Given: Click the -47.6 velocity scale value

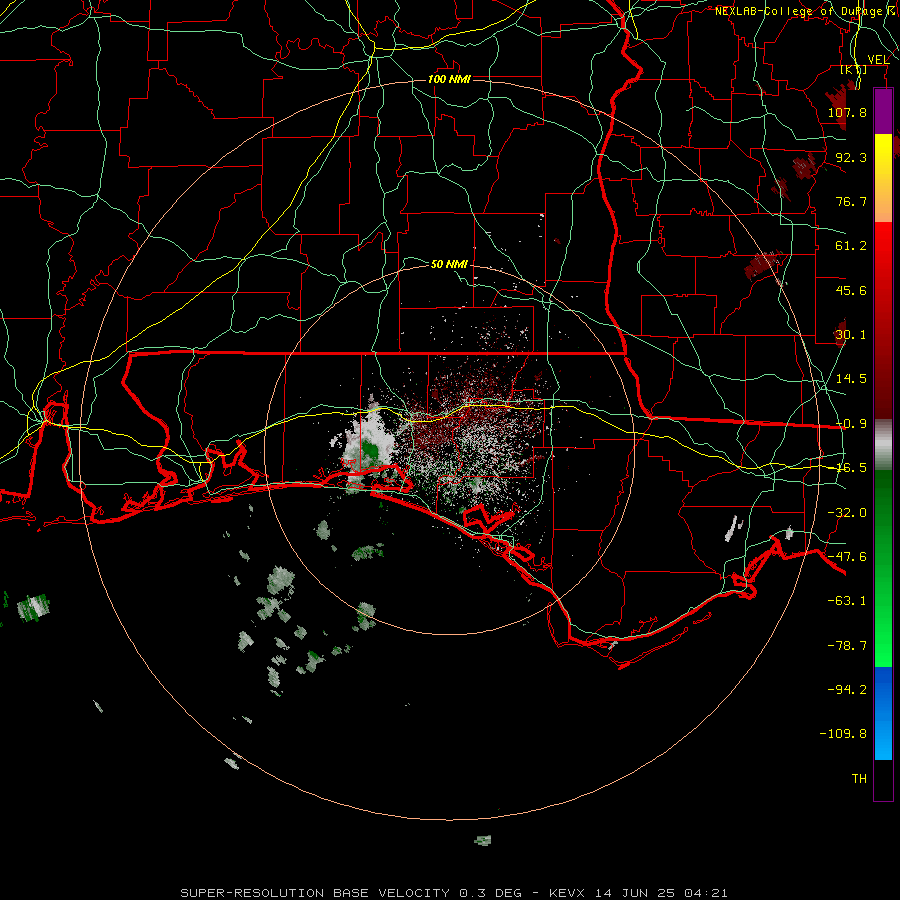Looking at the screenshot, I should tap(847, 557).
